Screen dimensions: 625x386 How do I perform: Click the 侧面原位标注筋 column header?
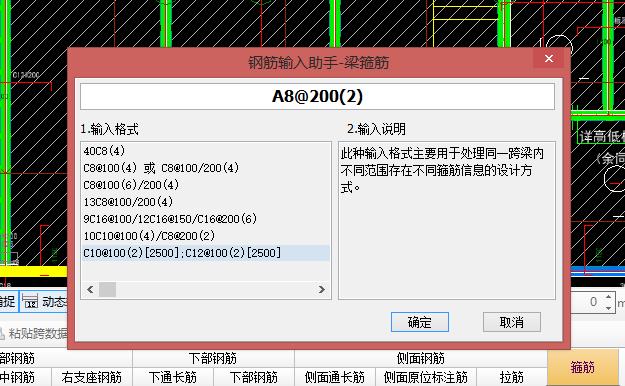pyautogui.click(x=426, y=377)
